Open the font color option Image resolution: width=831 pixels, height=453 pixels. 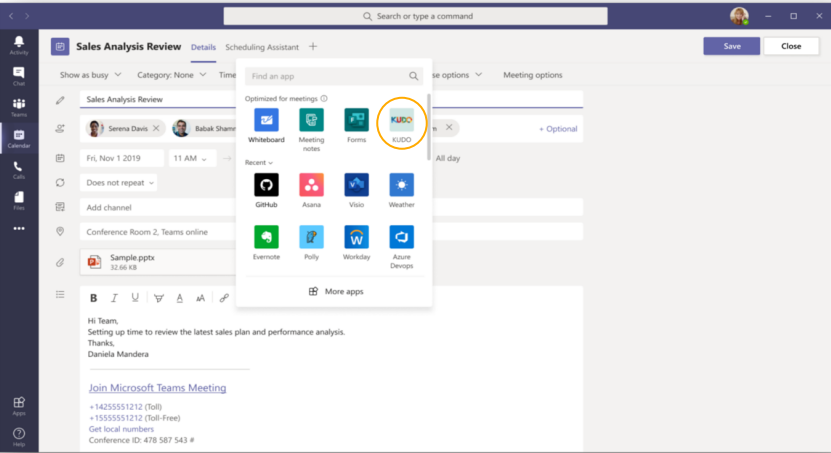pyautogui.click(x=180, y=298)
